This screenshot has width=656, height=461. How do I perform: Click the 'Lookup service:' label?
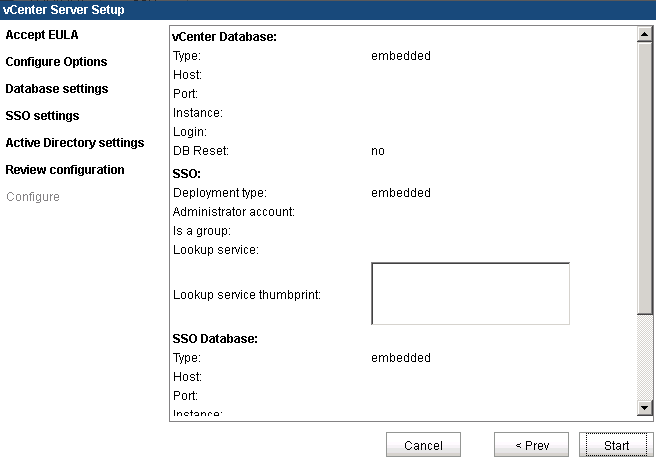tap(216, 250)
